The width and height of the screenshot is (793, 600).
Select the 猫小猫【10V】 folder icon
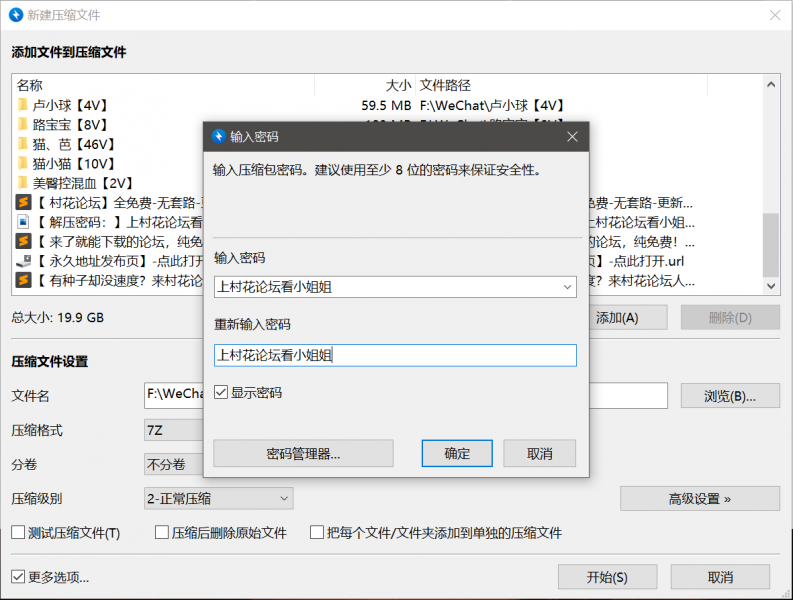pyautogui.click(x=22, y=163)
